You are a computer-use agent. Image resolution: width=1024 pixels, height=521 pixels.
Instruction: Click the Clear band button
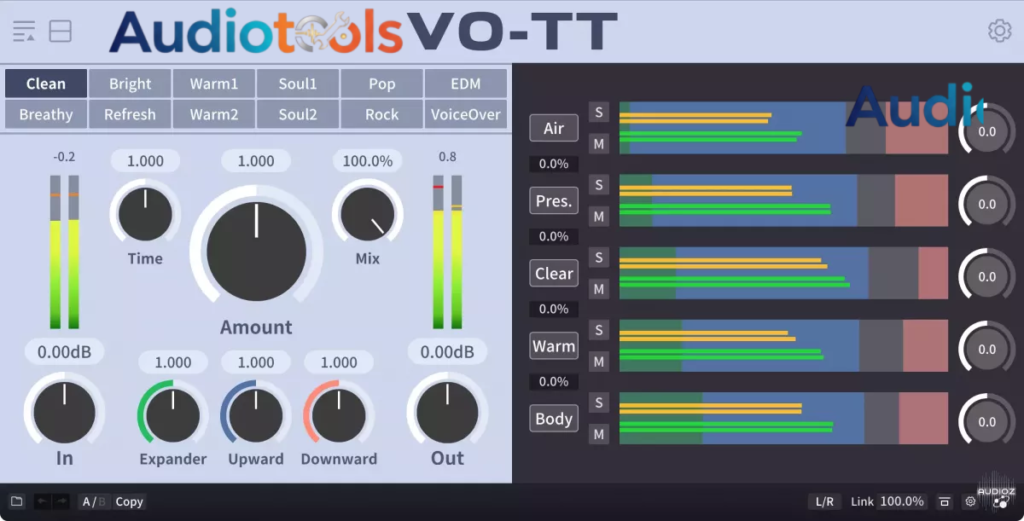[554, 273]
